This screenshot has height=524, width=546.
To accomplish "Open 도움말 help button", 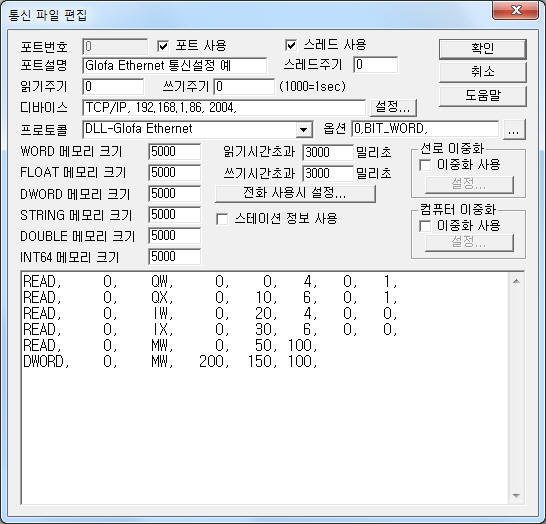I will pos(482,95).
